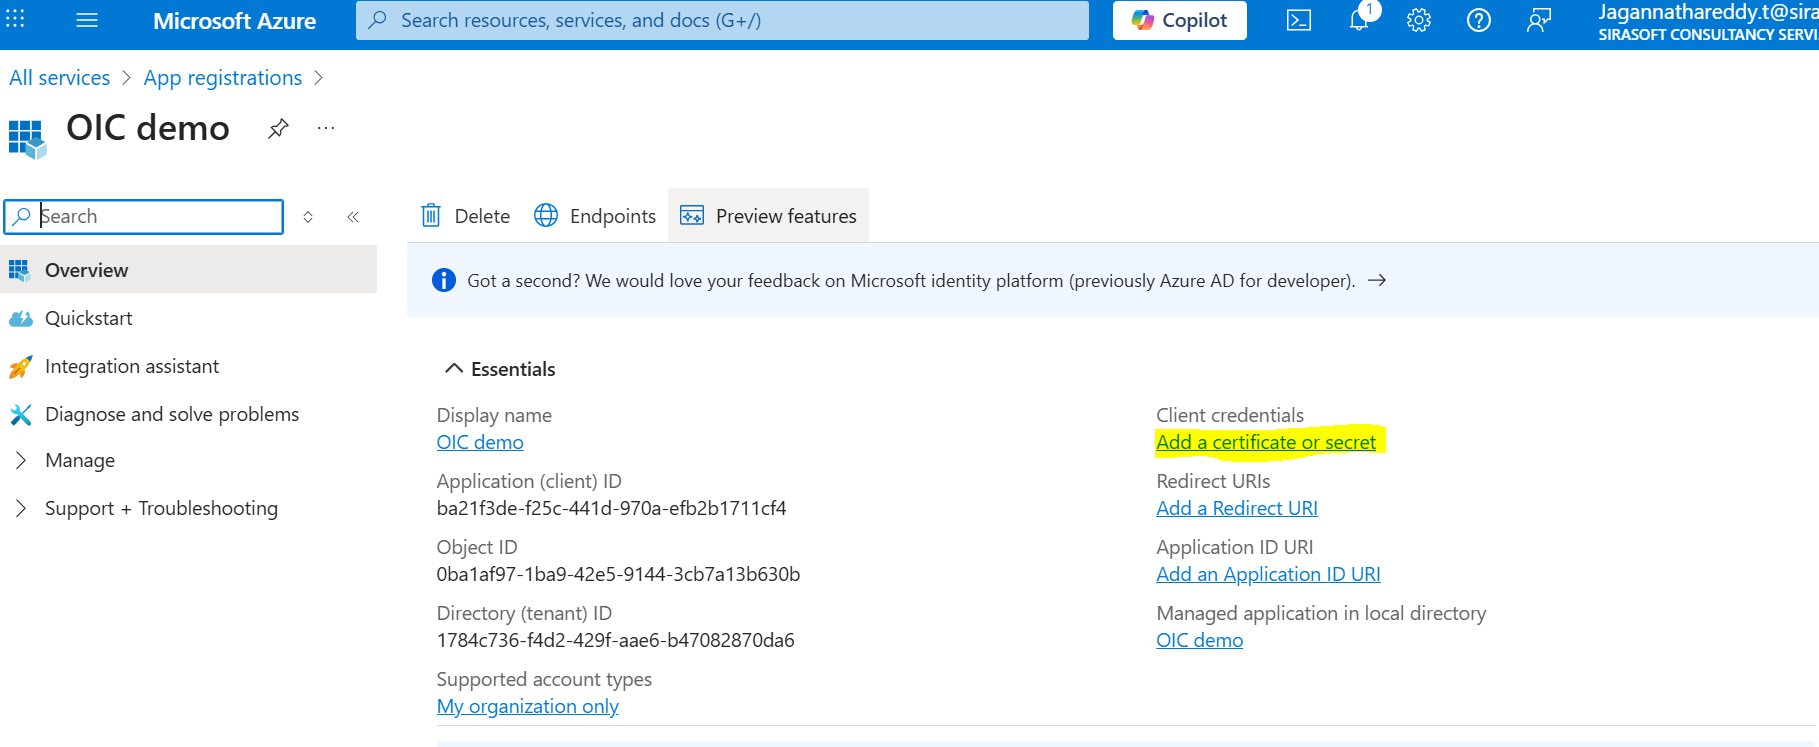Click the Preview features toolbar label
1819x747 pixels.
(786, 216)
